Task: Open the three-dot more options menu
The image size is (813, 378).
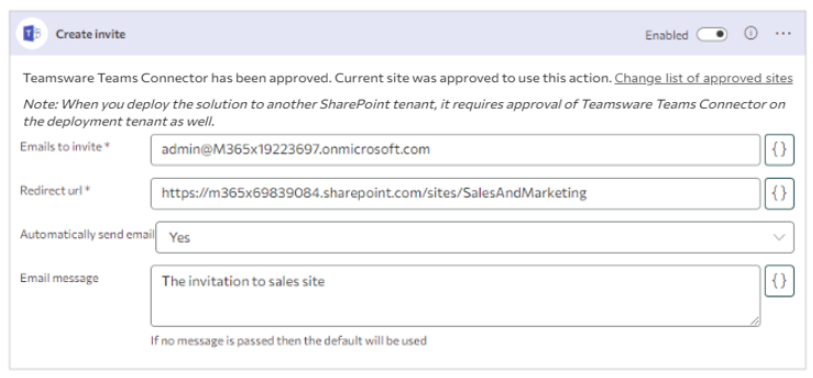Action: click(x=783, y=34)
